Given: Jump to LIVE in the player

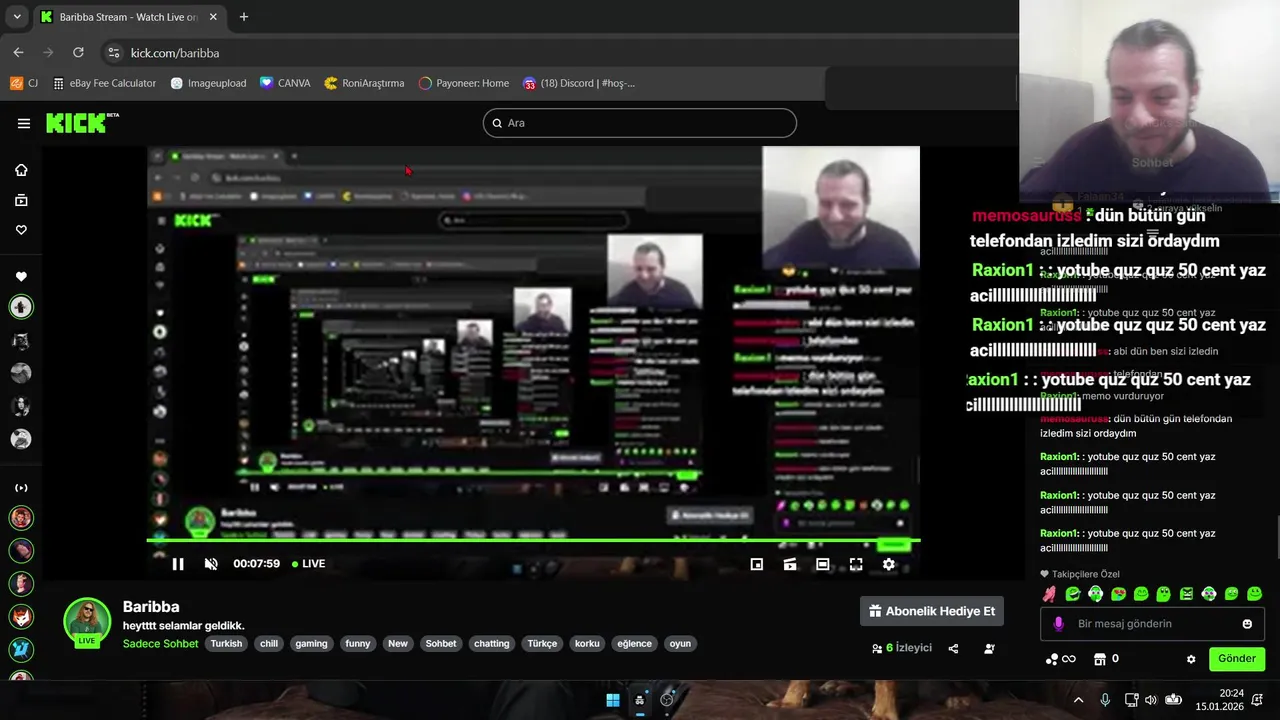Looking at the screenshot, I should point(308,564).
